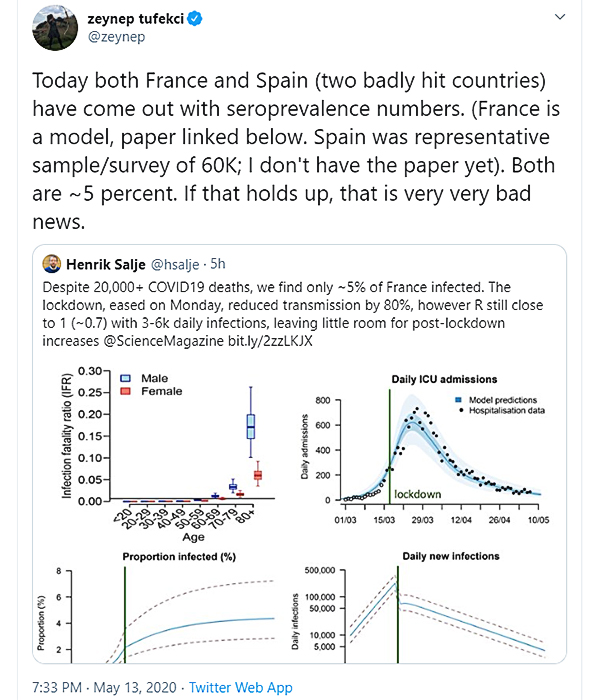The height and width of the screenshot is (700, 602).
Task: Expand the tweet options chevron
Action: (x=560, y=17)
